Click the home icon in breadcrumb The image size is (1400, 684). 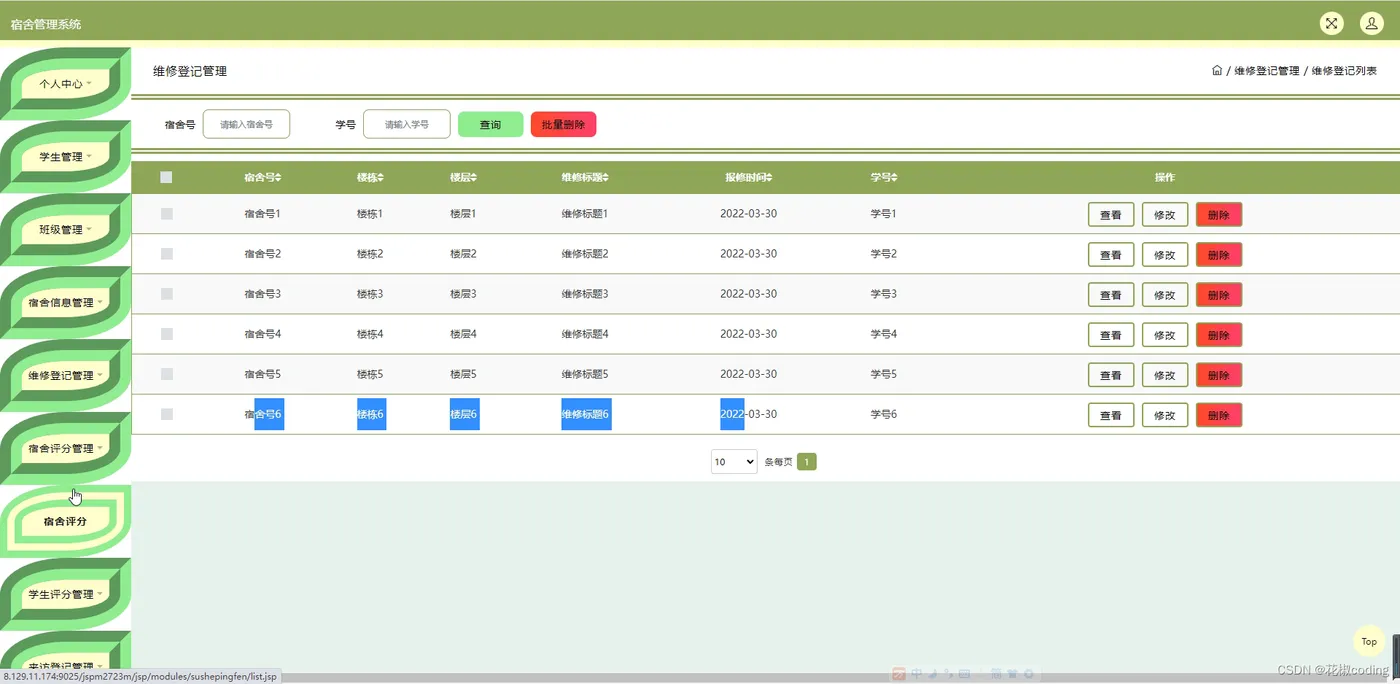[x=1217, y=71]
